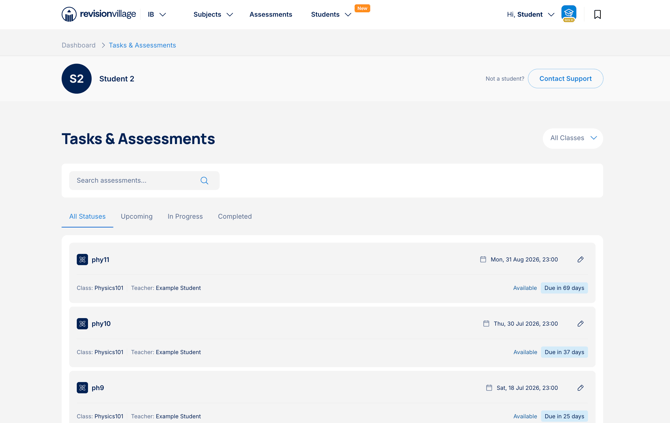The height and width of the screenshot is (423, 670).
Task: Expand the IB curriculum dropdown
Action: pos(156,15)
